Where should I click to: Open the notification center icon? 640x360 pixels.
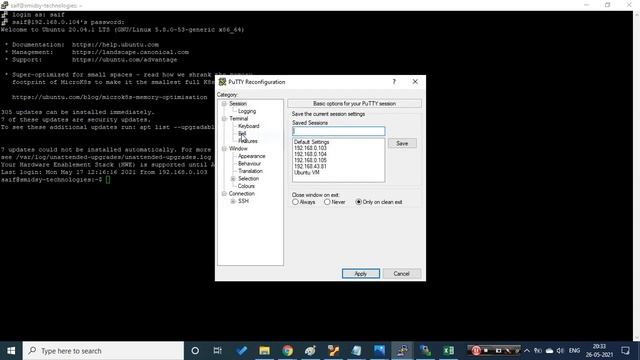click(x=625, y=351)
